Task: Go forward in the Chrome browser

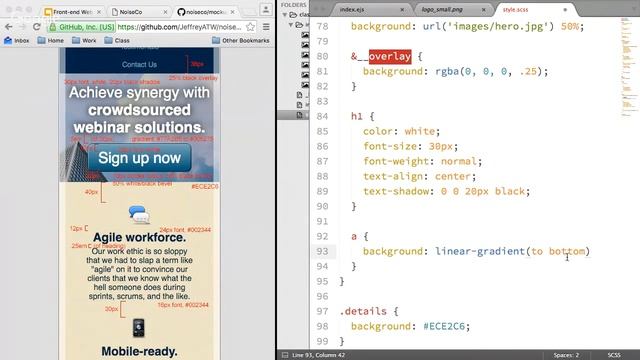Action: pyautogui.click(x=22, y=27)
